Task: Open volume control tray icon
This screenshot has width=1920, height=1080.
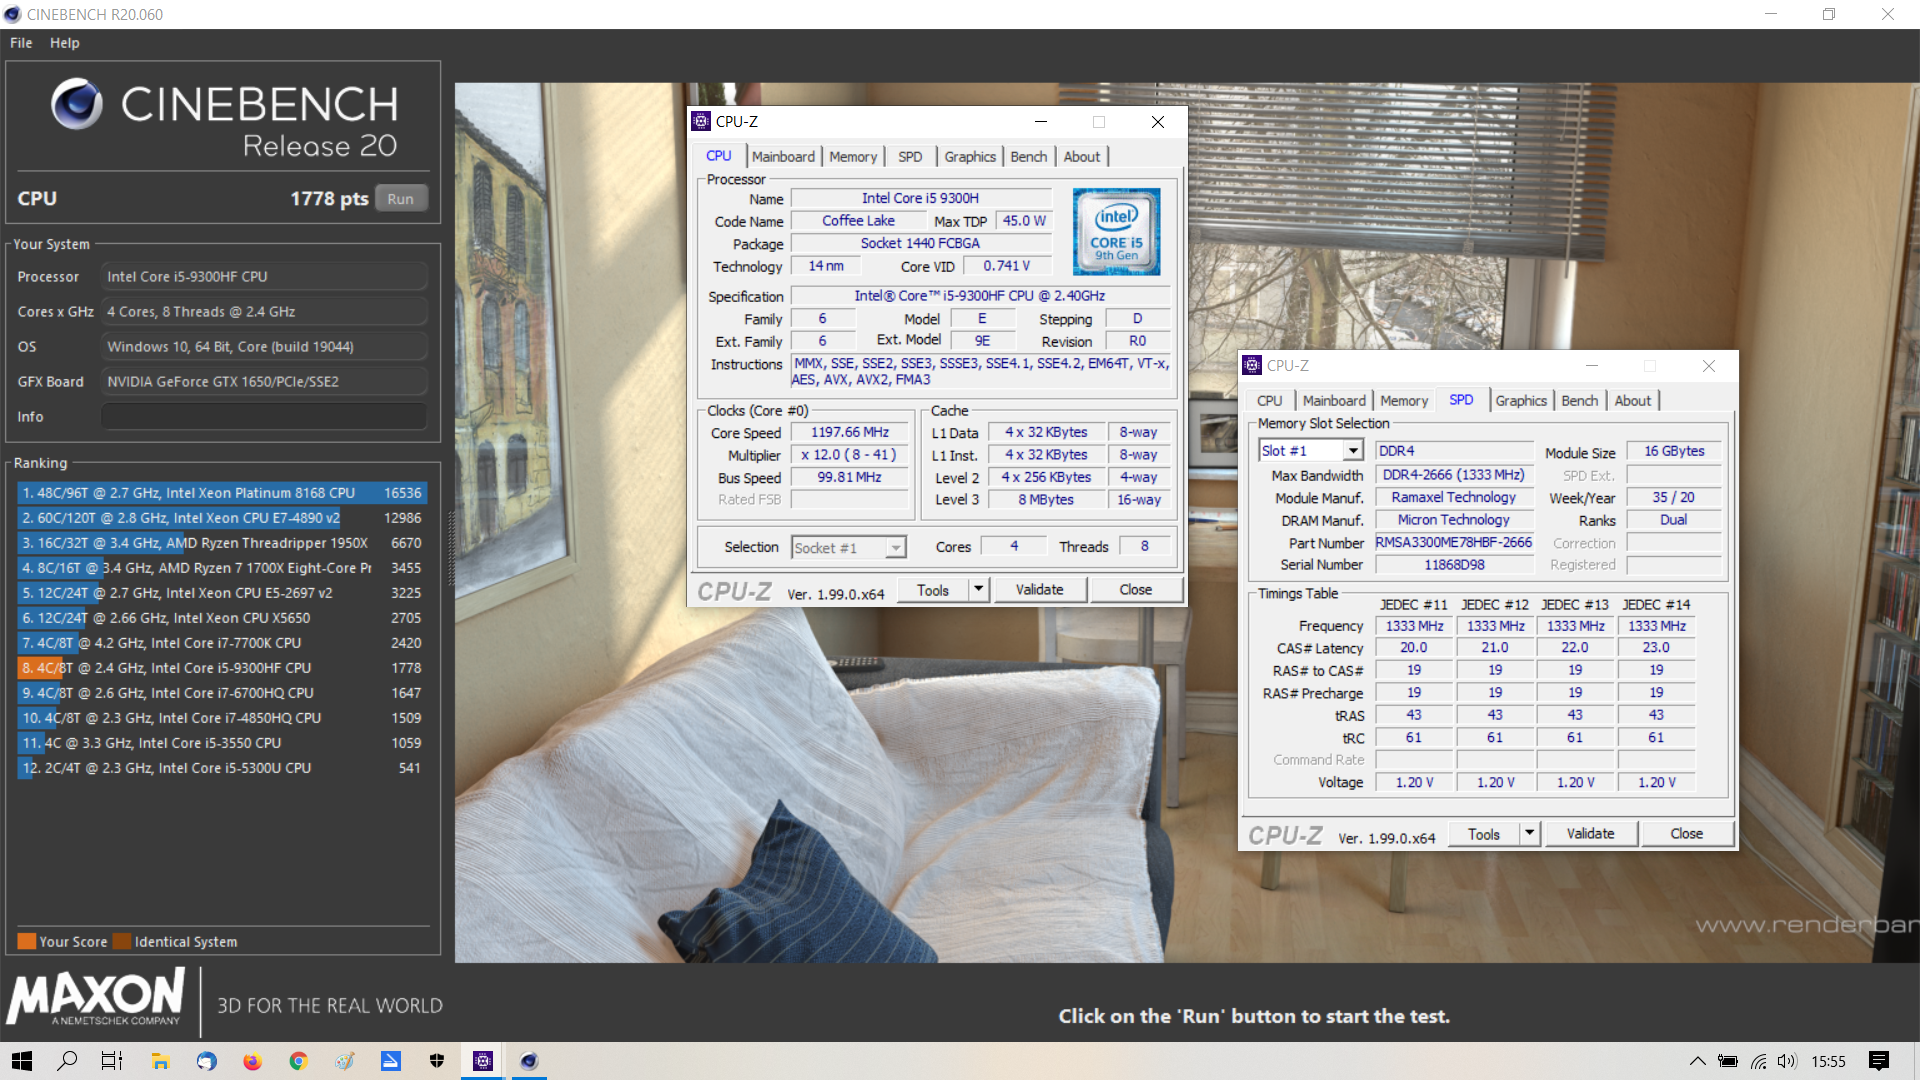Action: pos(1787,1061)
